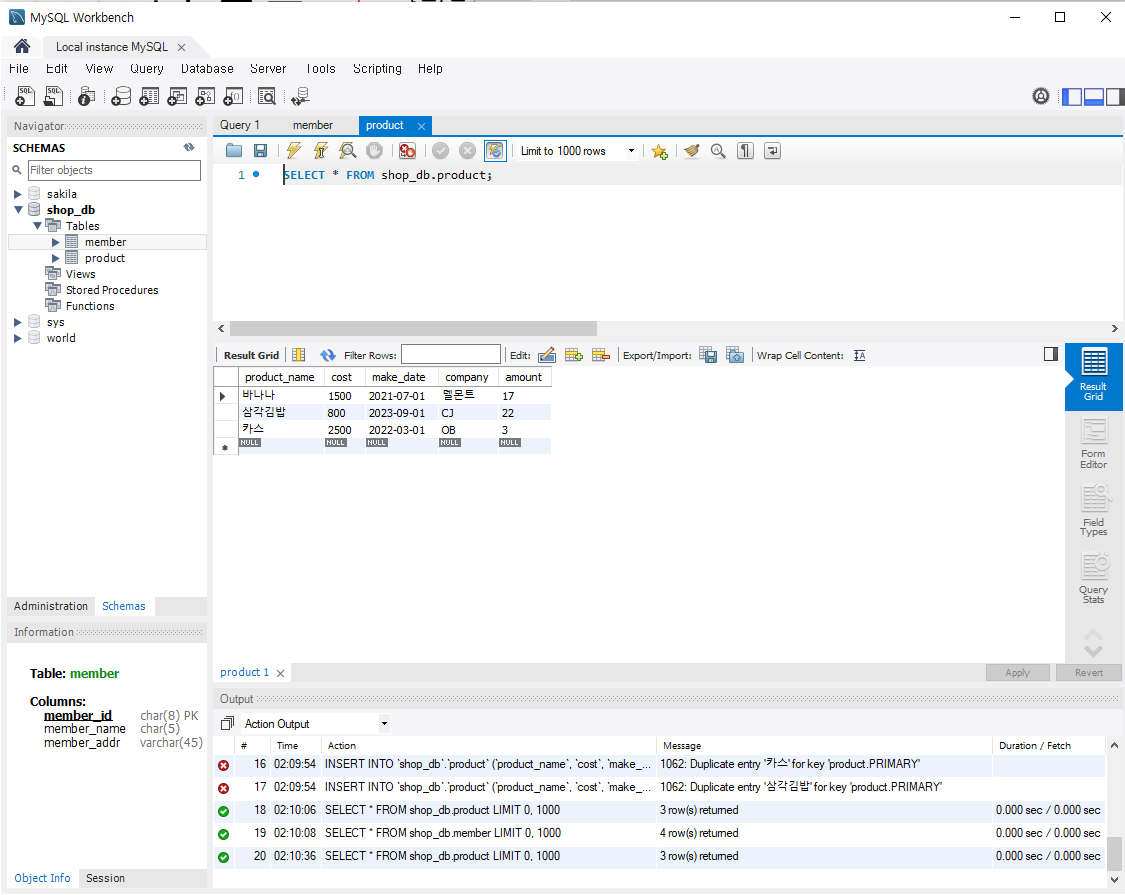Toggle continue-on-error script execution
Image resolution: width=1125 pixels, height=895 pixels.
[408, 151]
